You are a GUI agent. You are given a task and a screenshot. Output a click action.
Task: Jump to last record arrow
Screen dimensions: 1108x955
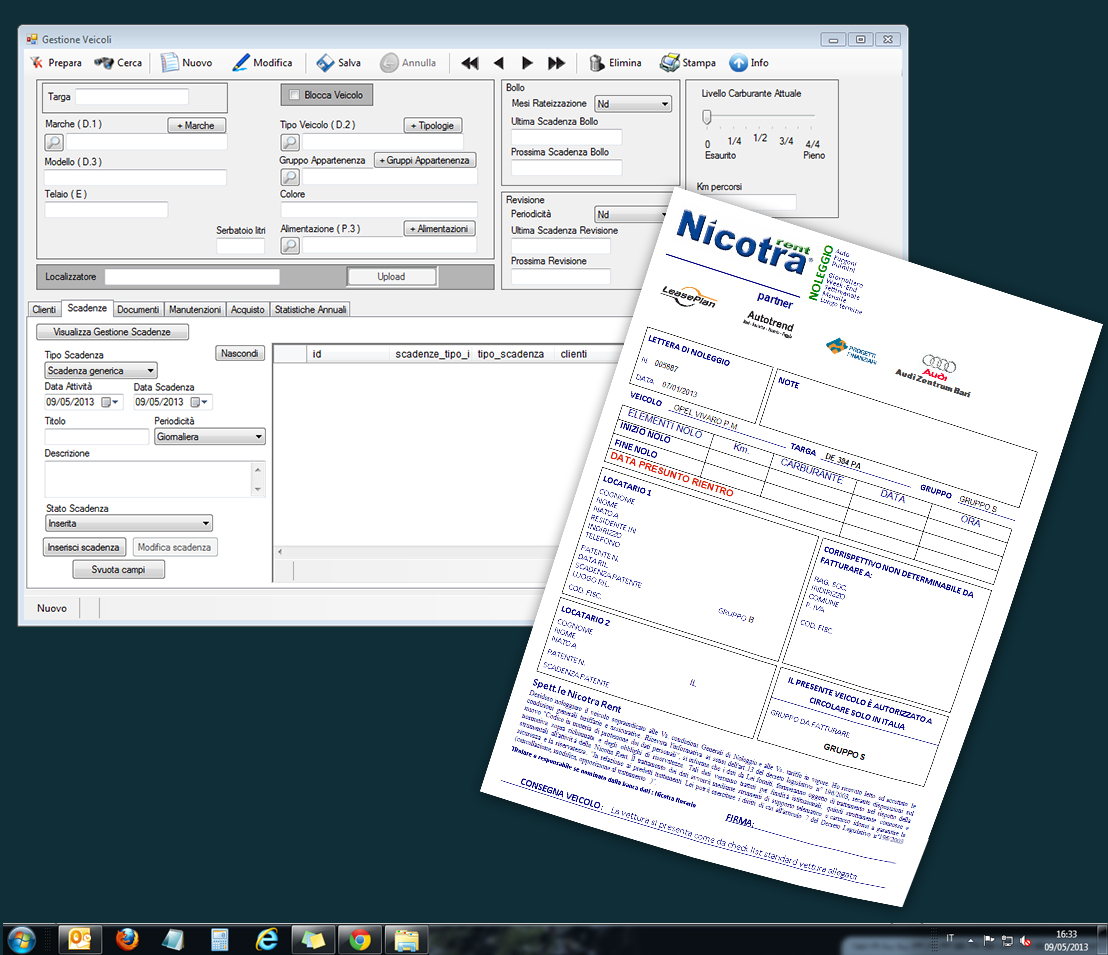coord(557,63)
